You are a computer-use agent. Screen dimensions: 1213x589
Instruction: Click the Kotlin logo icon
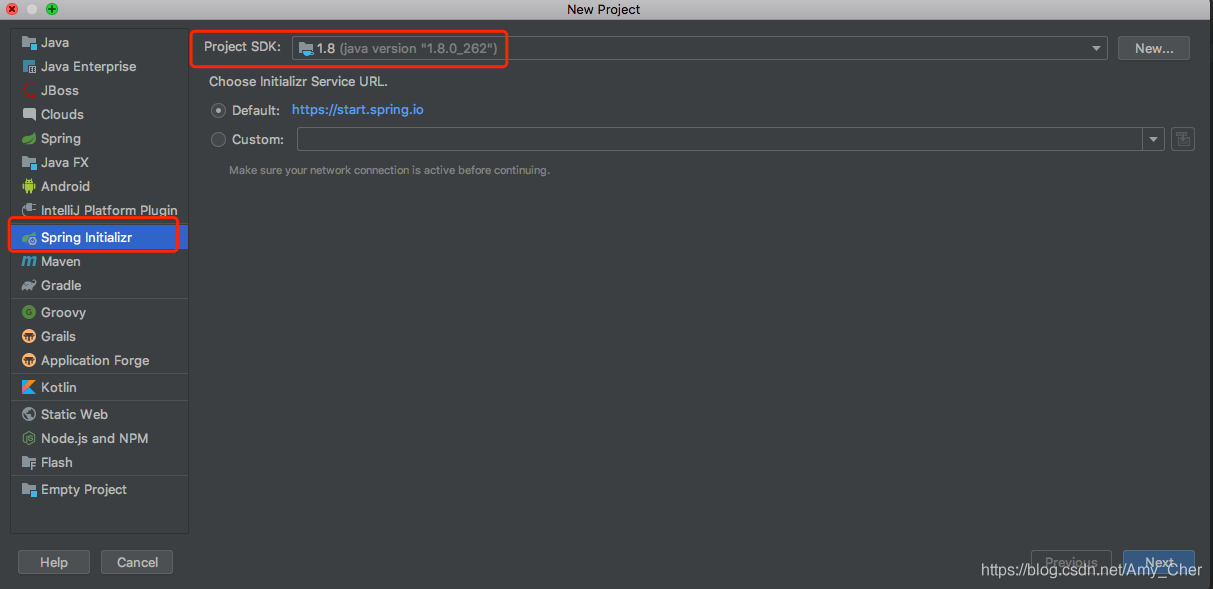29,388
